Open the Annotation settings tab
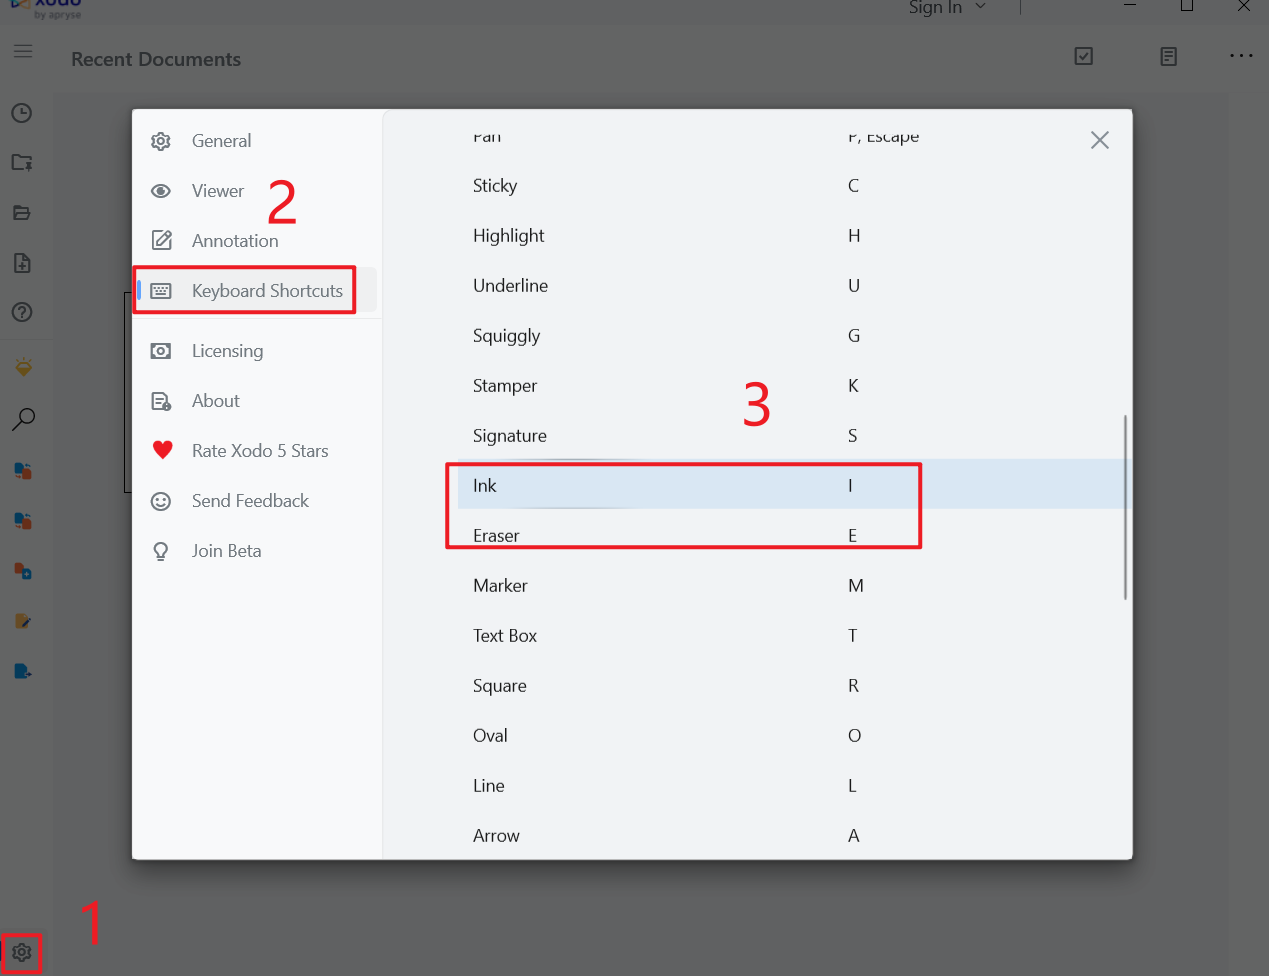1269x976 pixels. click(255, 241)
